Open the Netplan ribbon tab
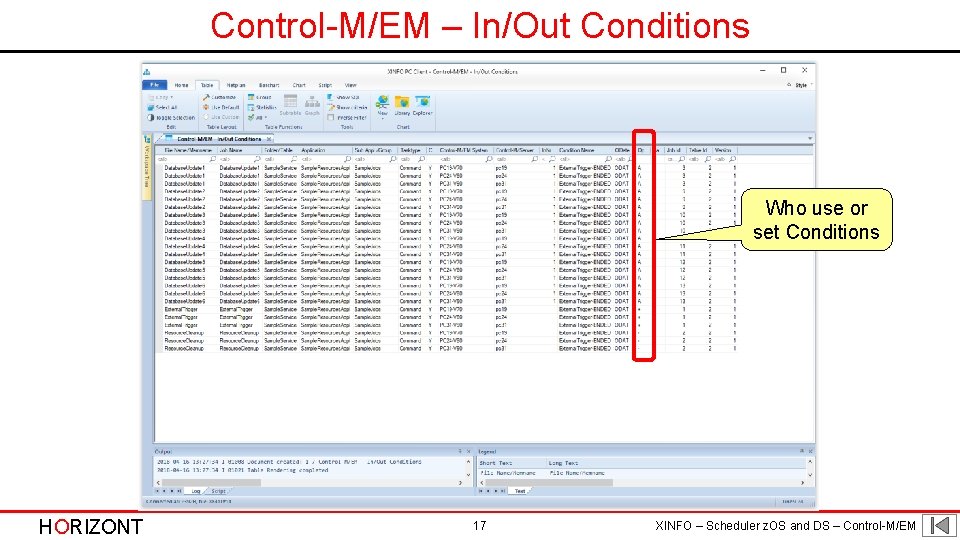This screenshot has width=960, height=540. click(236, 86)
